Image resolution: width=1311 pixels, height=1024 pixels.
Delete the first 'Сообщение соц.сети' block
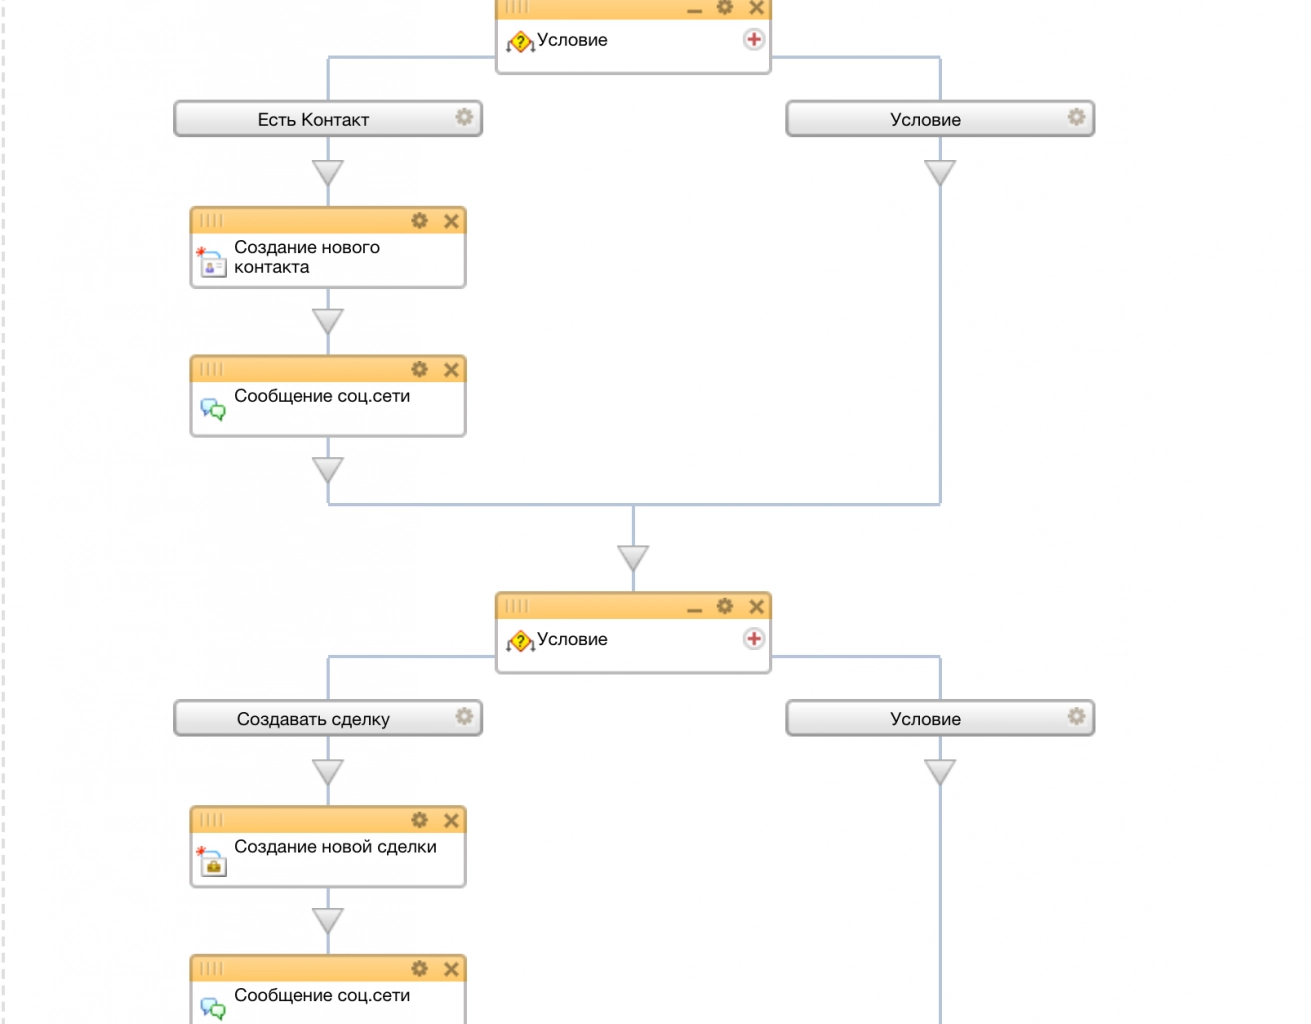[451, 369]
